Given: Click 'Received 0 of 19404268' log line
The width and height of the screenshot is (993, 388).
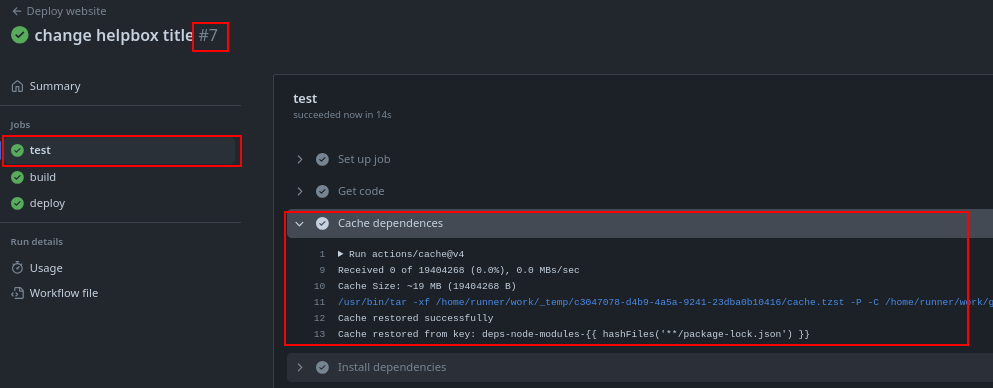Looking at the screenshot, I should (459, 270).
